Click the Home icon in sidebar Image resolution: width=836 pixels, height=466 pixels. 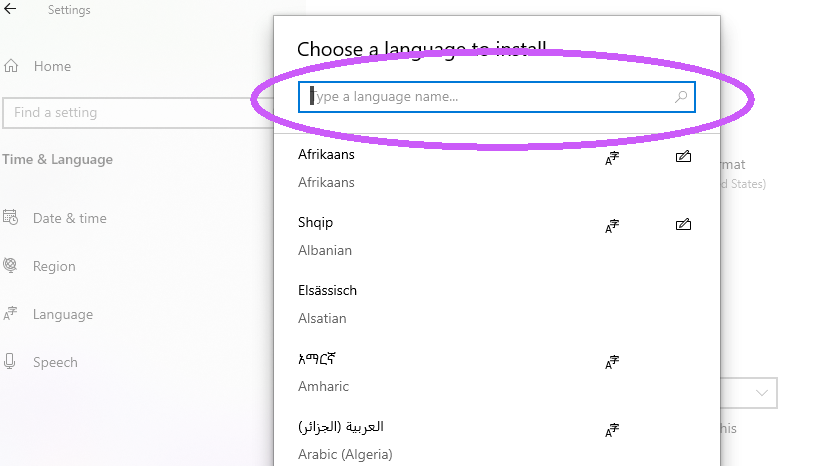point(11,66)
